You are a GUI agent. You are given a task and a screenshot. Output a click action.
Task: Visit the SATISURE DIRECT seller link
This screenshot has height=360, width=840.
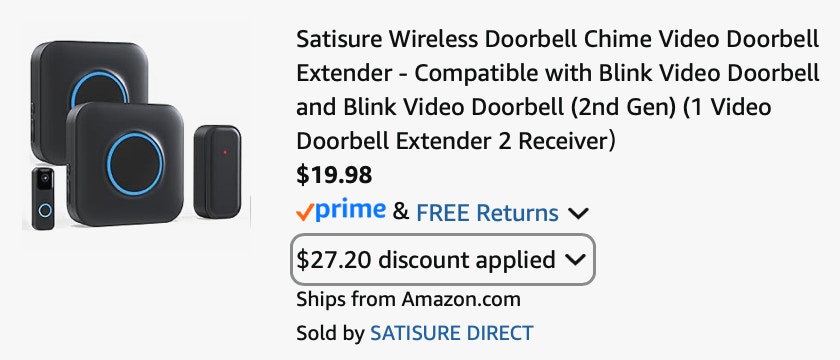pyautogui.click(x=452, y=333)
